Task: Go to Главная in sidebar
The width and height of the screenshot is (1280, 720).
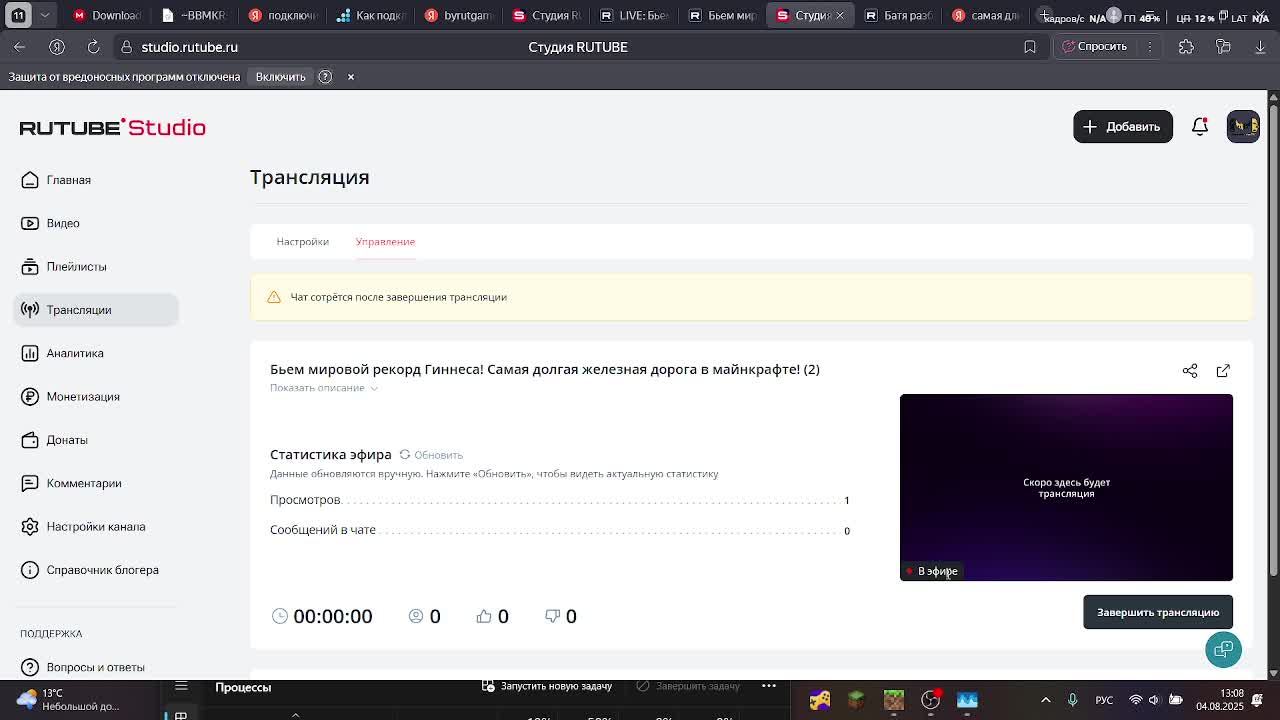Action: point(69,180)
